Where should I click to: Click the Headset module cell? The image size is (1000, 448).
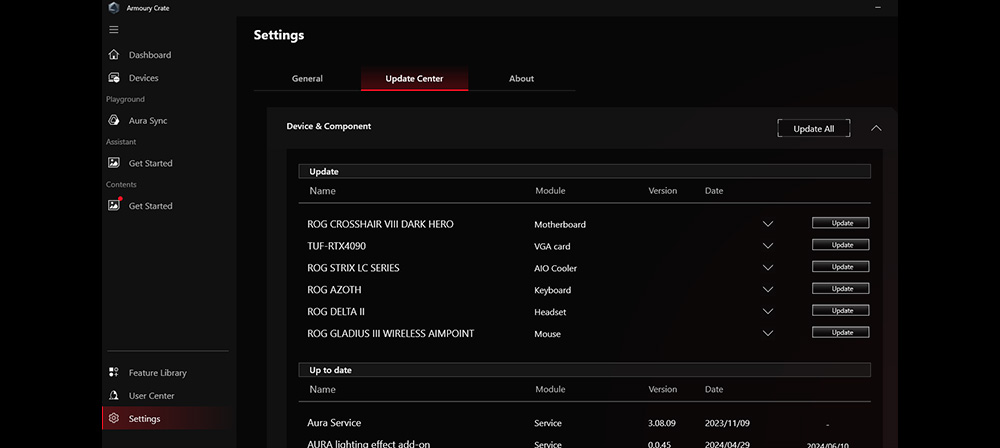point(550,312)
